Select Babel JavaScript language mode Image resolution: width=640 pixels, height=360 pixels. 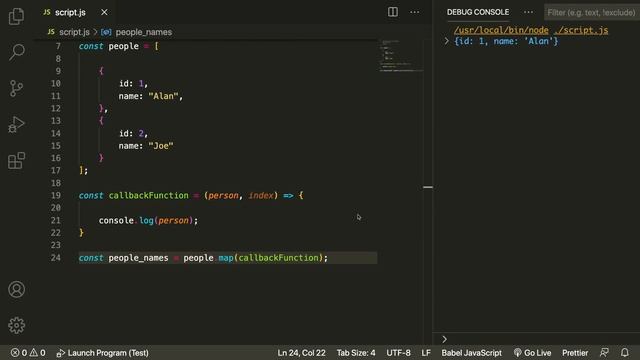pos(471,353)
